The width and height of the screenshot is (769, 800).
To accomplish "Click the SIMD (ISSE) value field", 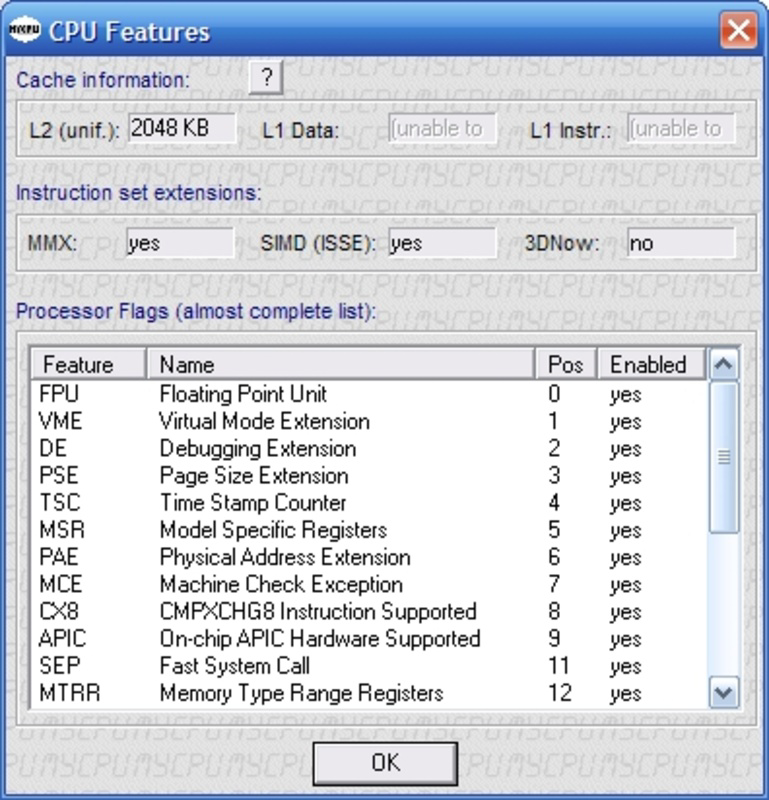I will (x=442, y=243).
